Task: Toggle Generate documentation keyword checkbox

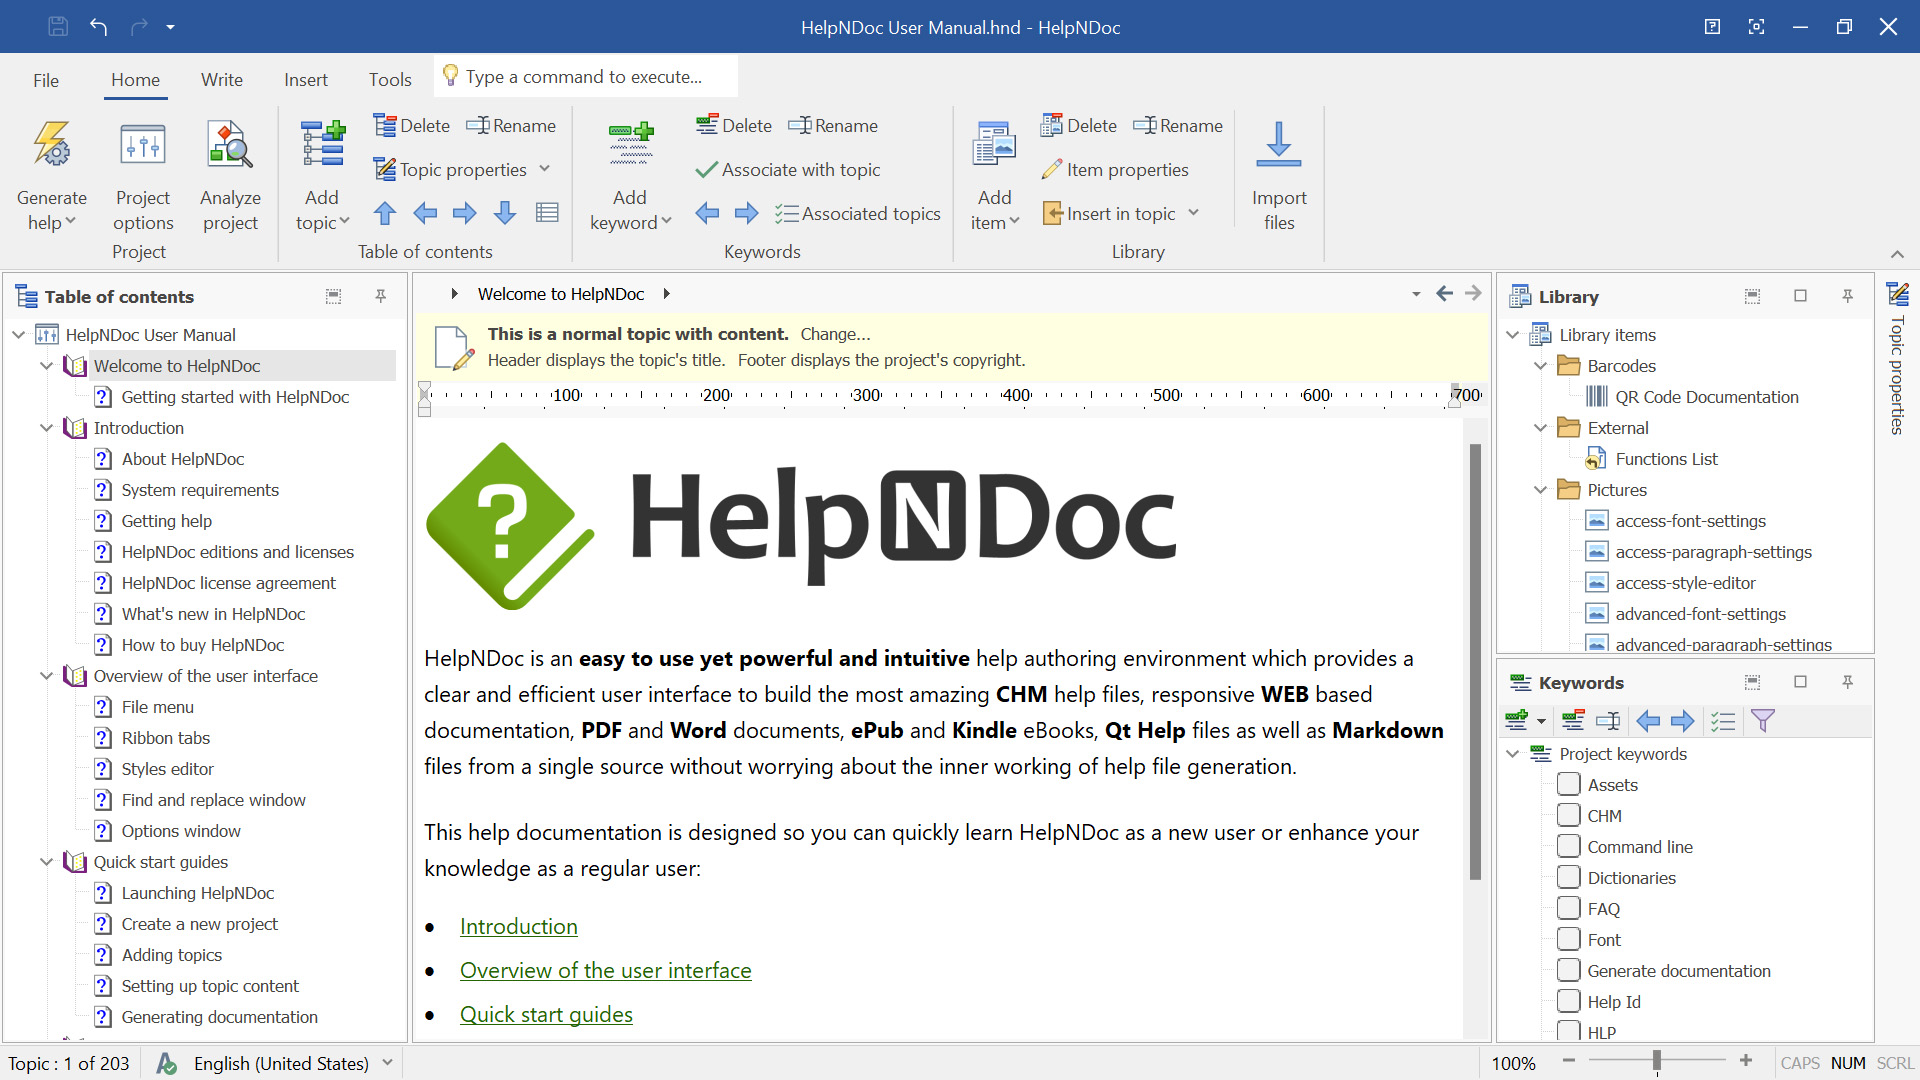Action: pos(1569,971)
